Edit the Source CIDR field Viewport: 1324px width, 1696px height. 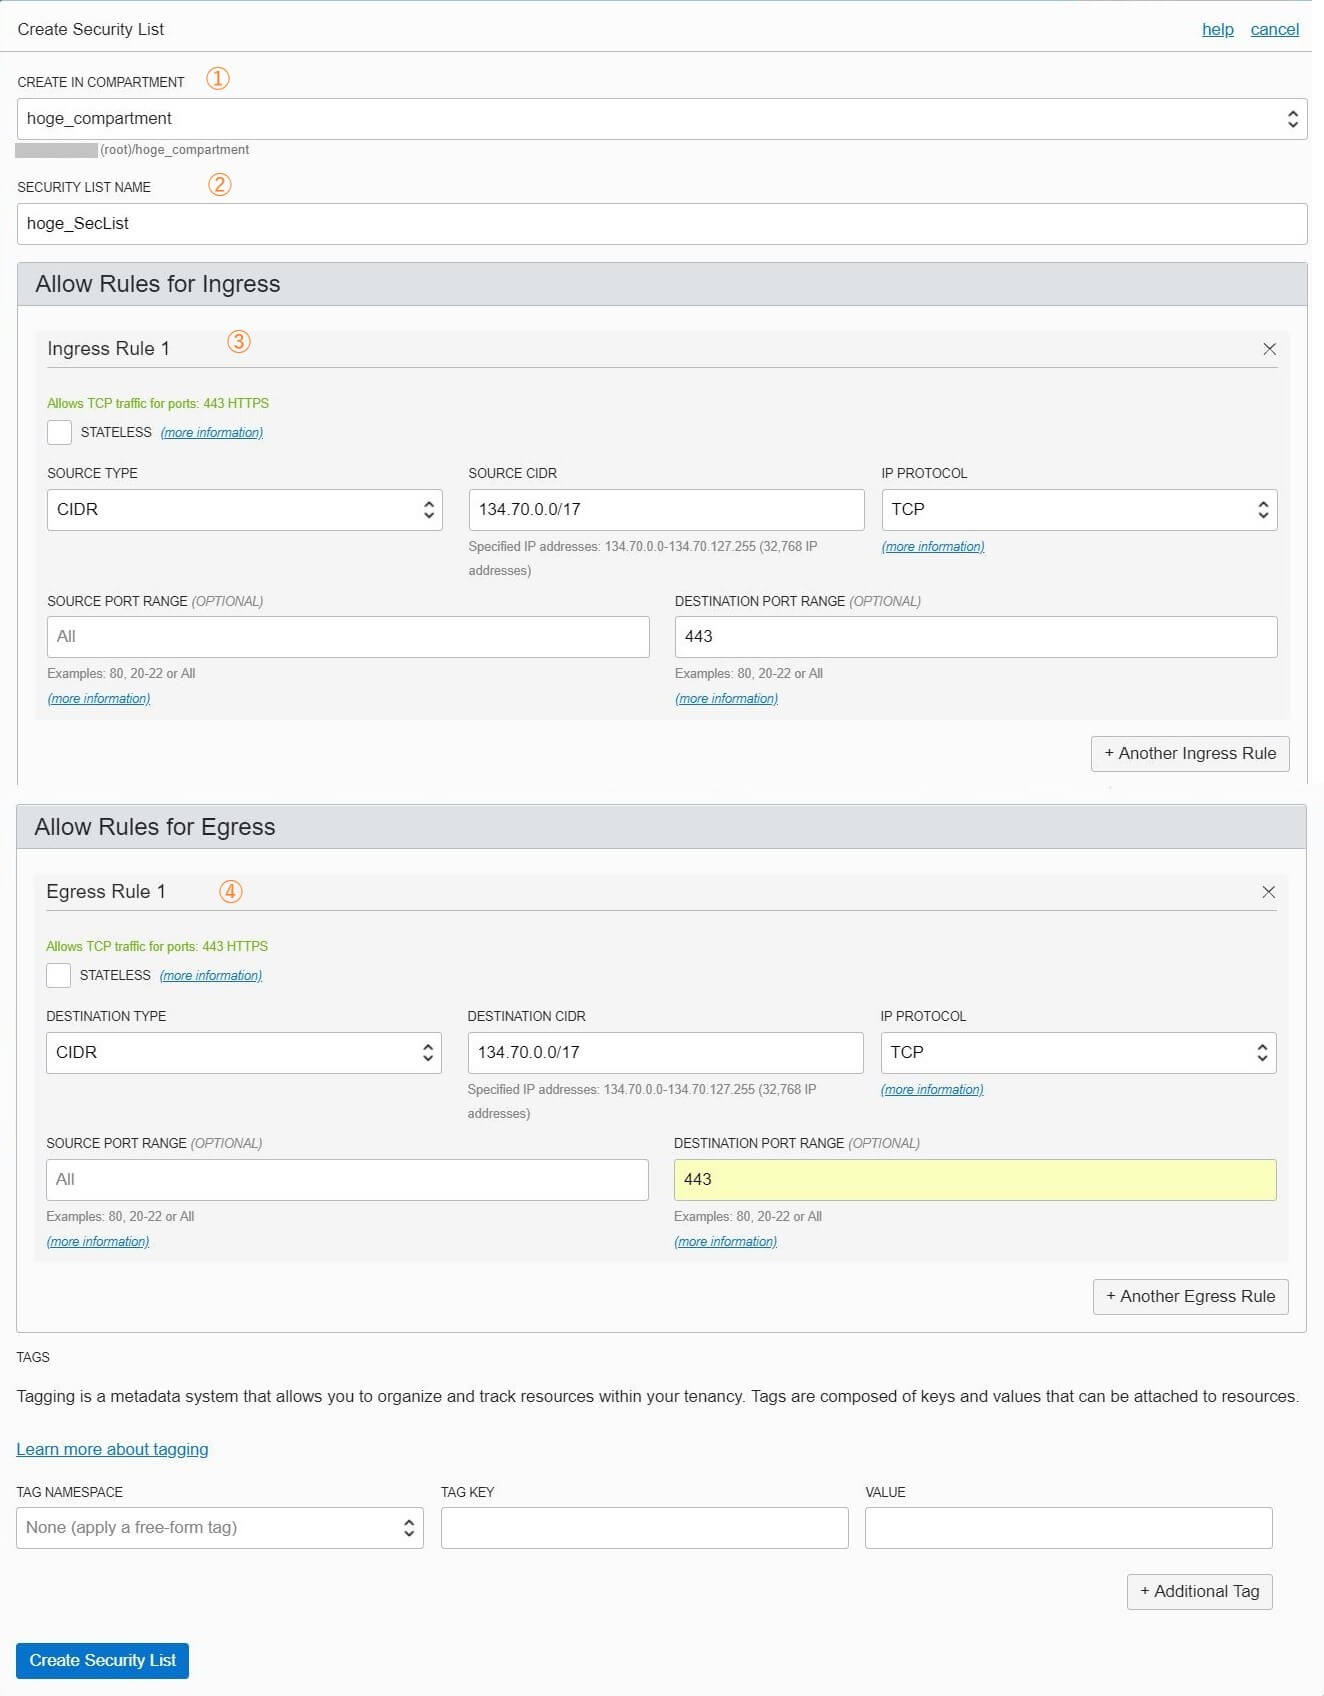click(x=667, y=510)
